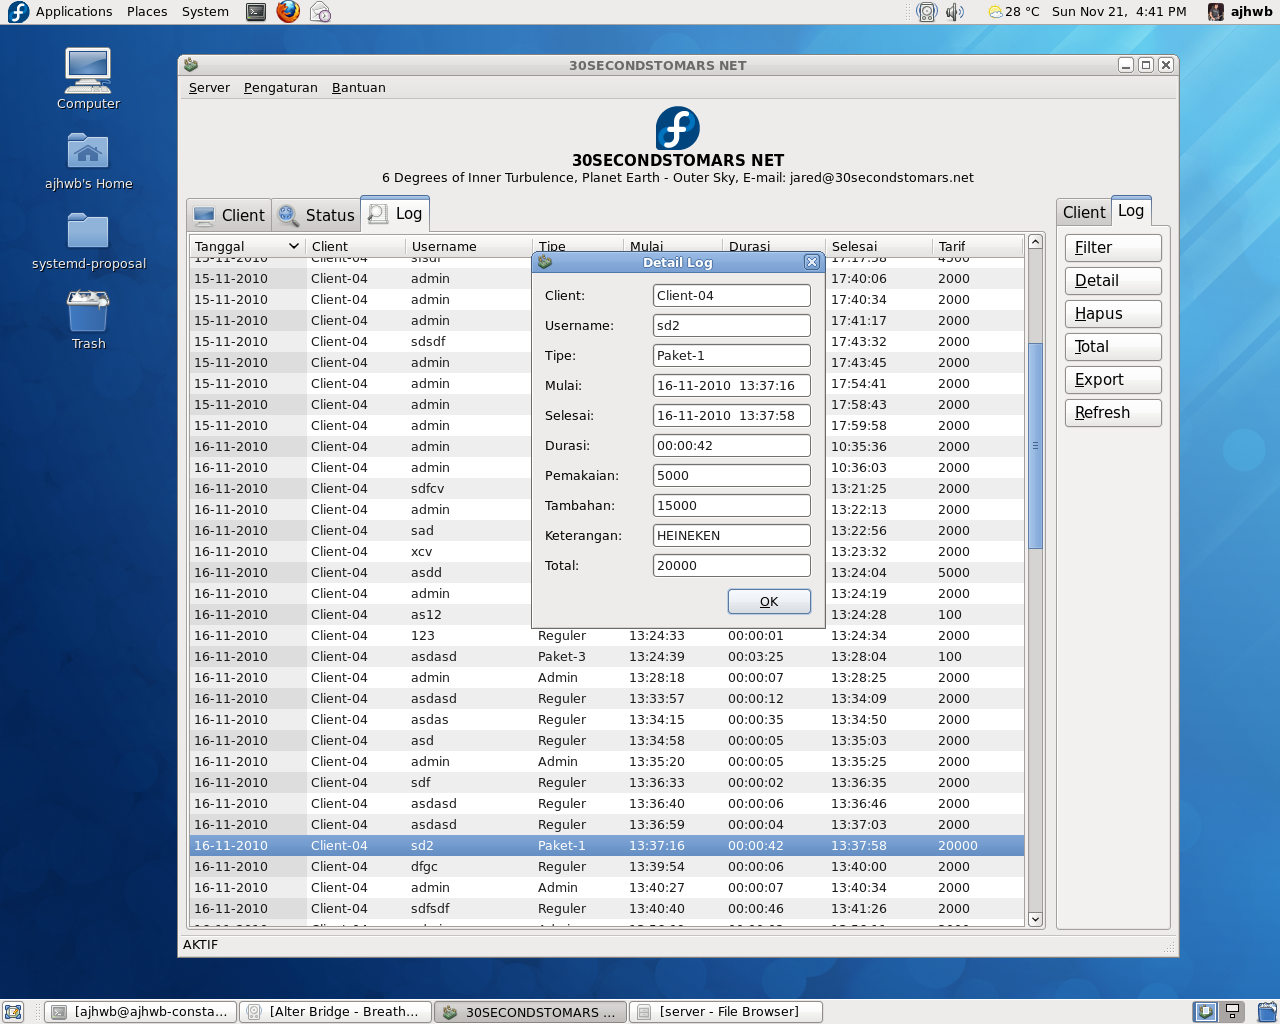Select the Client tab computer icon
Image resolution: width=1280 pixels, height=1024 pixels.
click(203, 214)
